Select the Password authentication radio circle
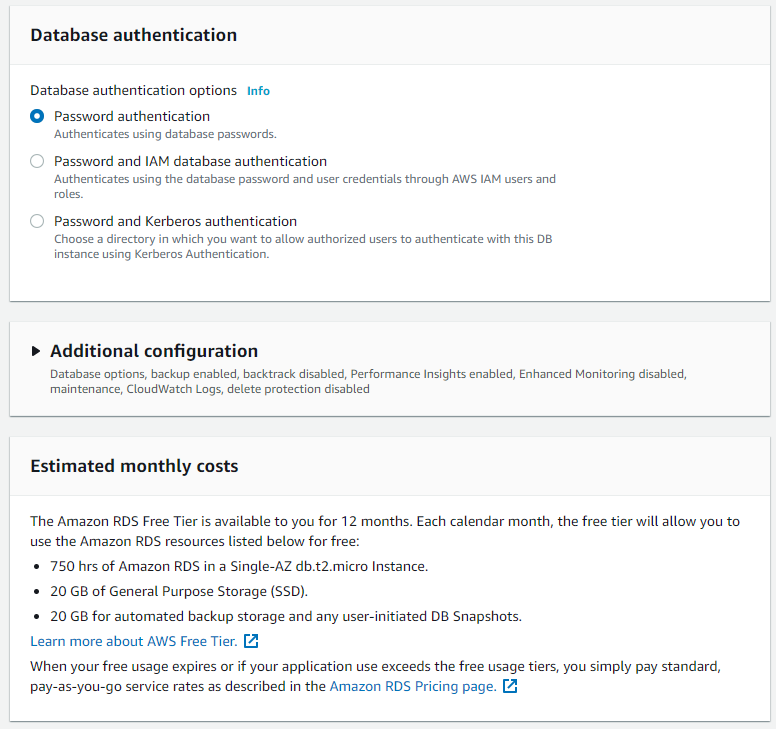The height and width of the screenshot is (729, 776). coord(37,116)
